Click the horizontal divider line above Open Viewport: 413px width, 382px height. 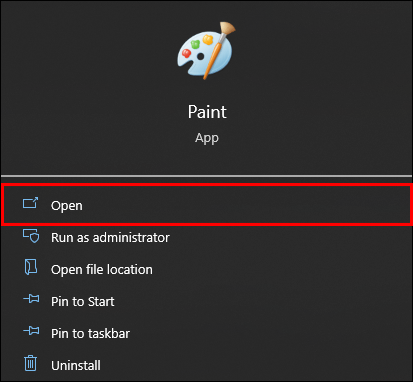(206, 176)
